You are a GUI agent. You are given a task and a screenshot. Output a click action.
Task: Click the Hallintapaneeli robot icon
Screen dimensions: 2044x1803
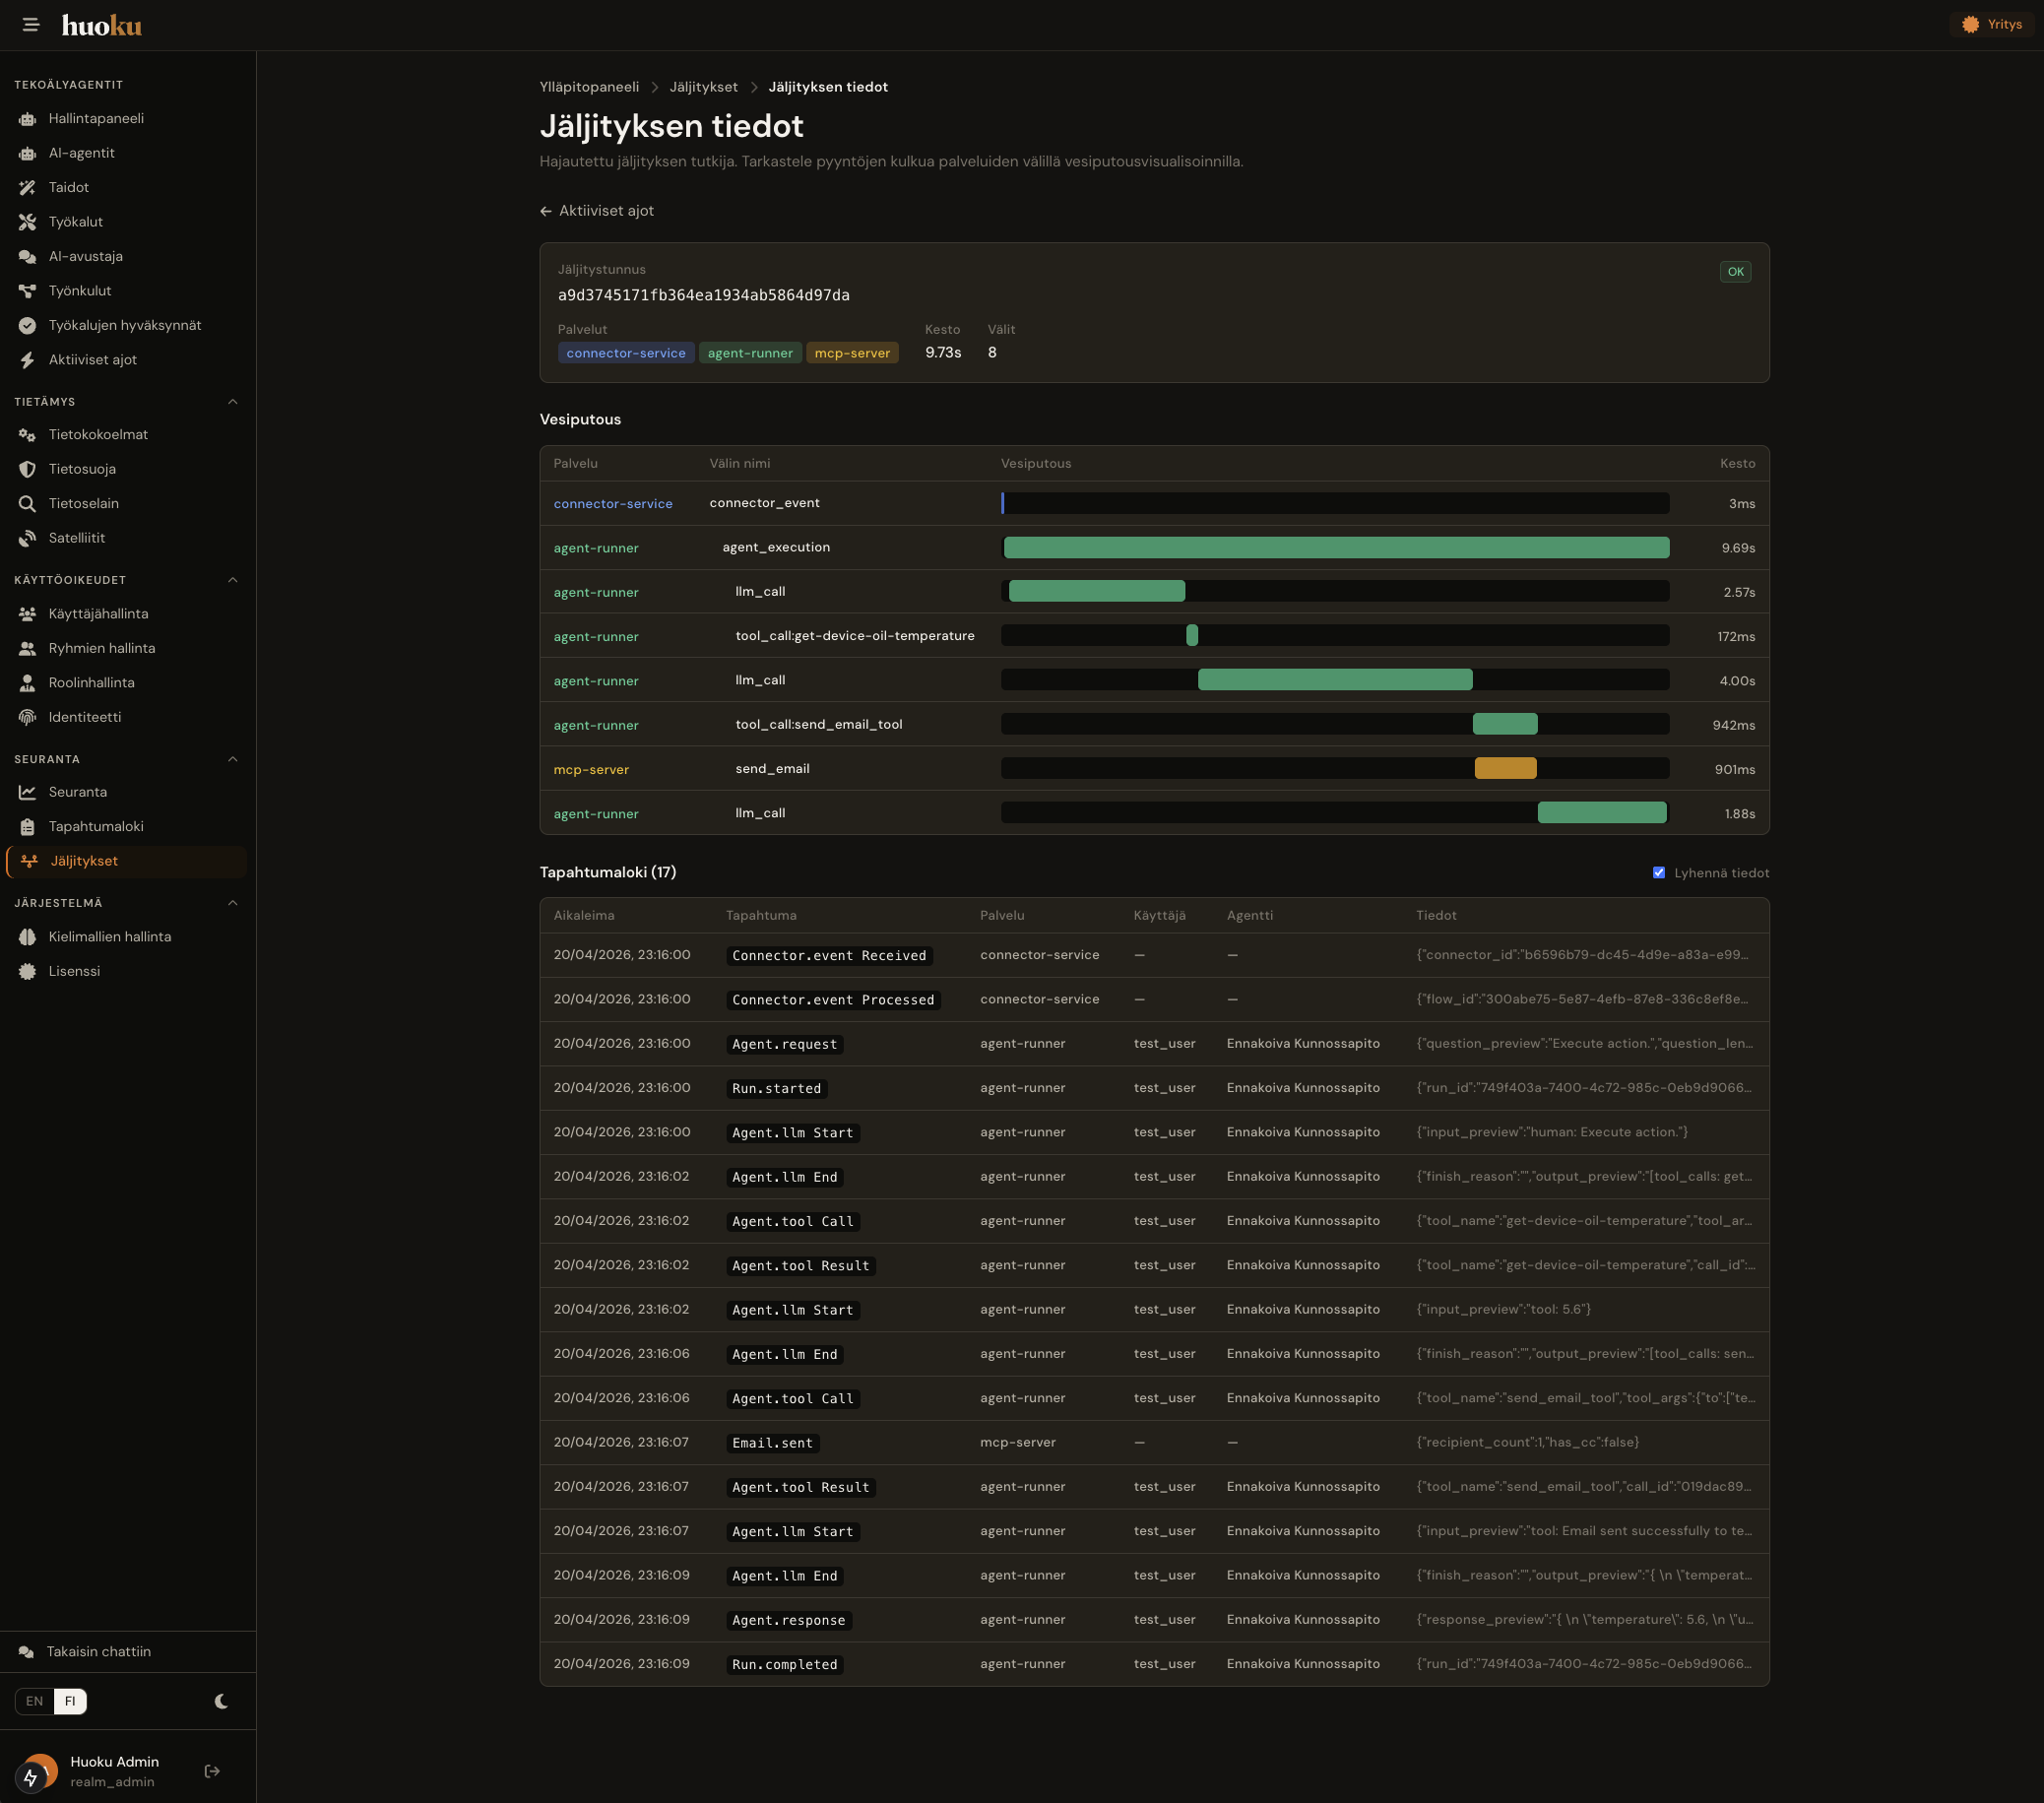(28, 119)
